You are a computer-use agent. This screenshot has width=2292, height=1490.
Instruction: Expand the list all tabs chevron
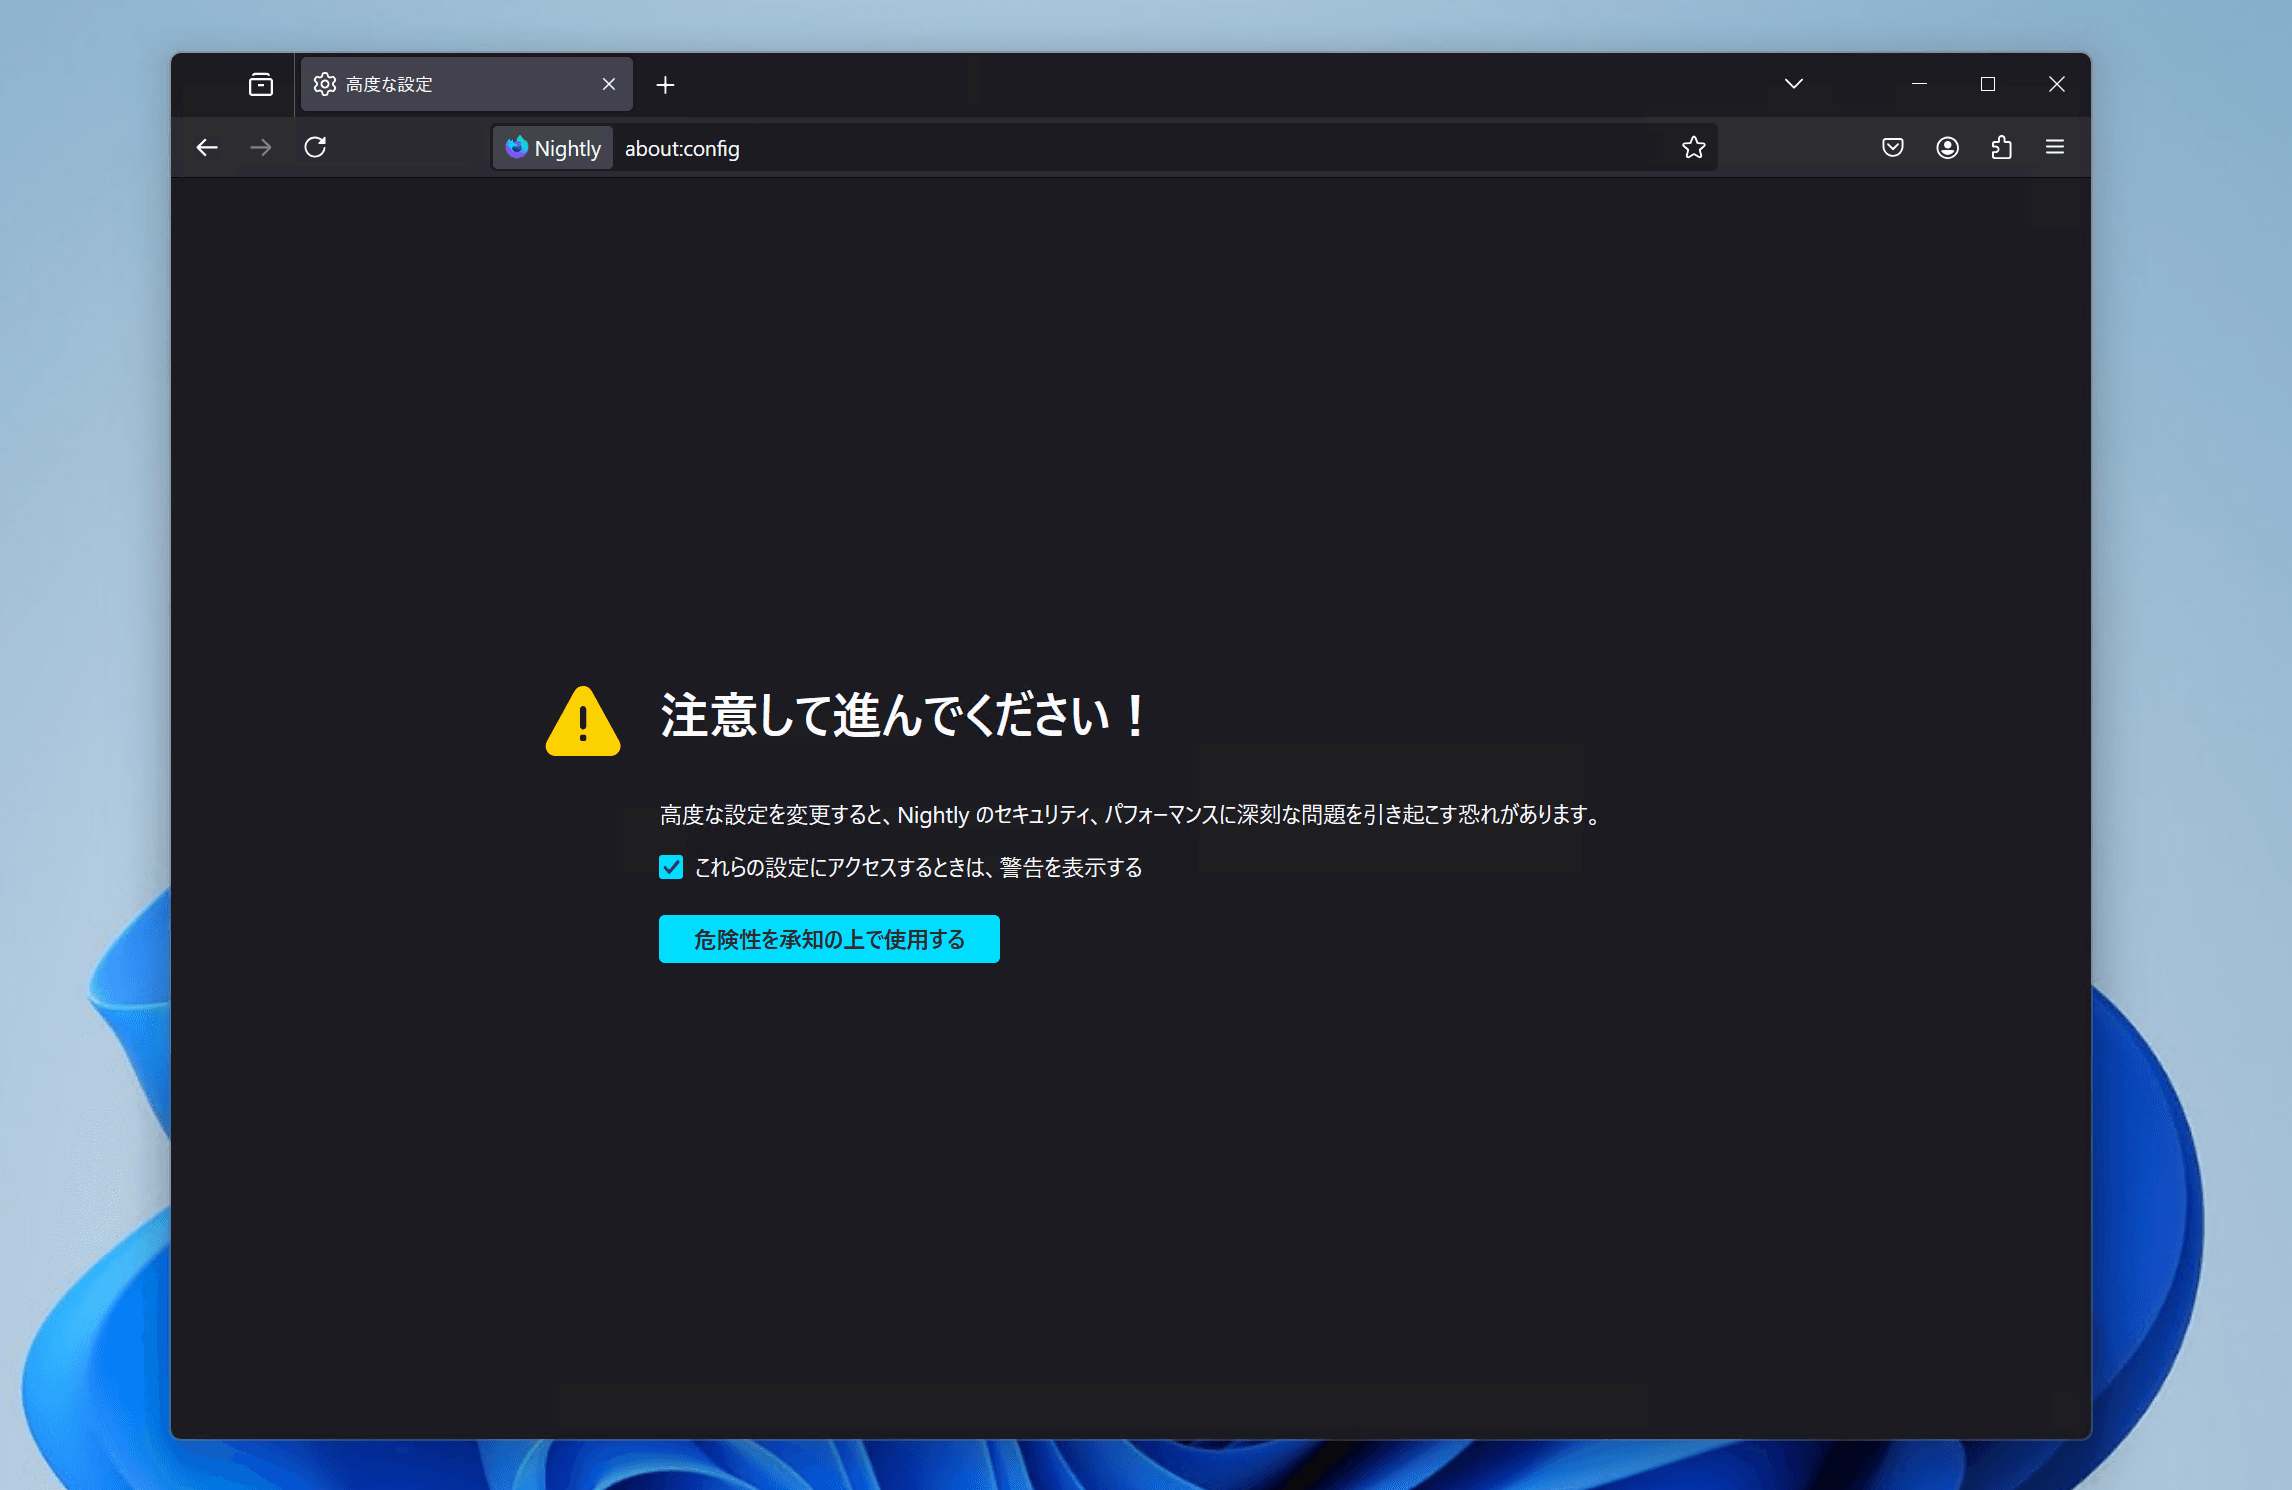pyautogui.click(x=1793, y=84)
